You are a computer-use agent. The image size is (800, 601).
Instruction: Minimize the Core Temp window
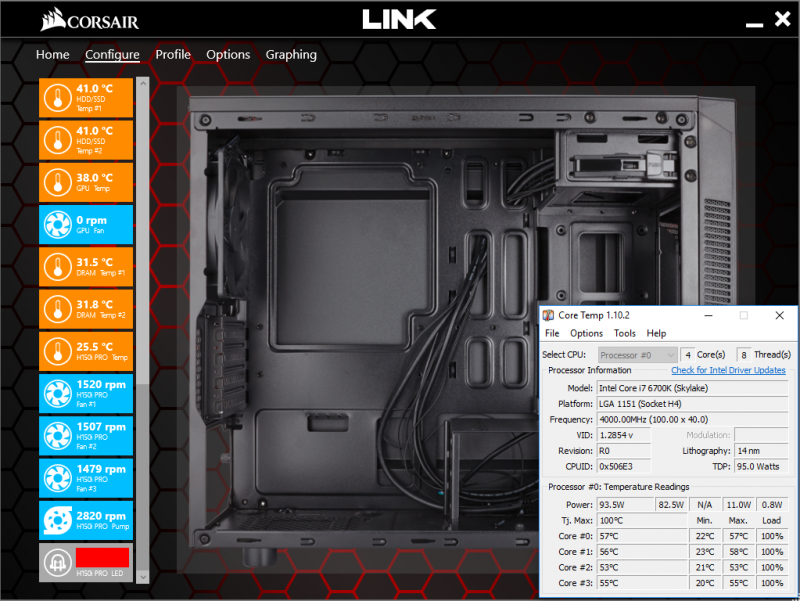coord(708,315)
